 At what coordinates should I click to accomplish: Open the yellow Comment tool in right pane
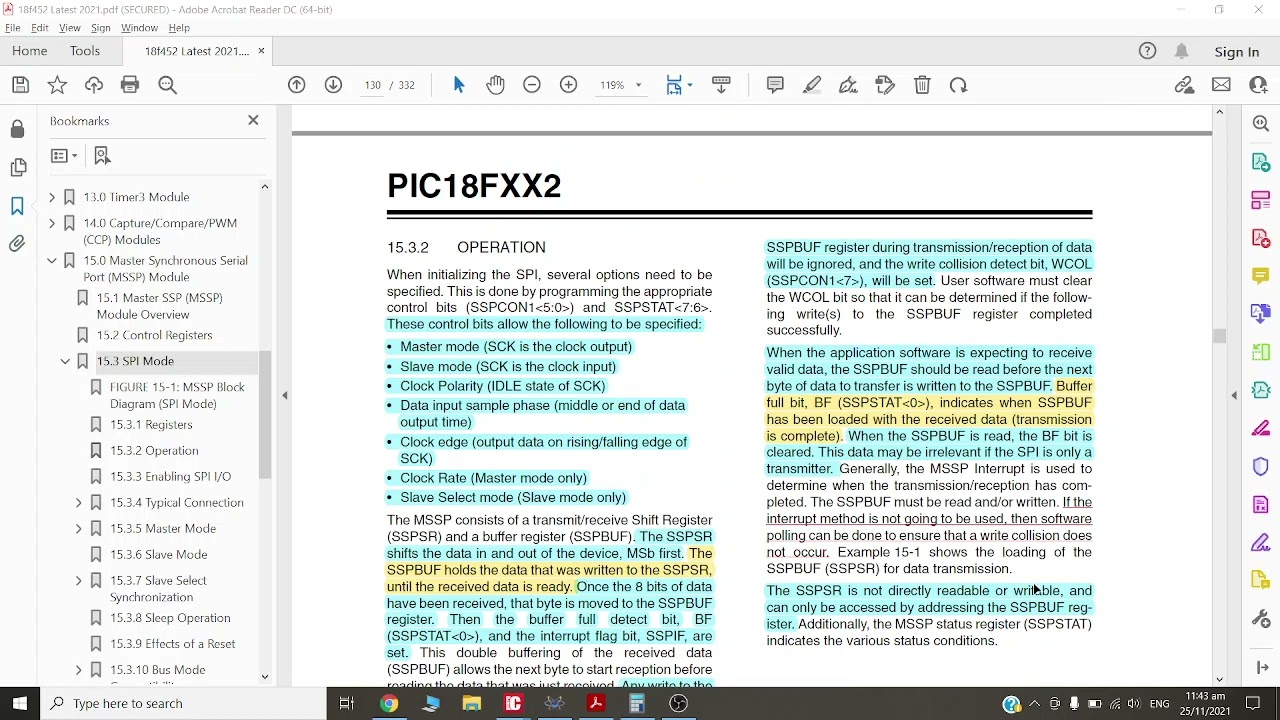pyautogui.click(x=1261, y=276)
